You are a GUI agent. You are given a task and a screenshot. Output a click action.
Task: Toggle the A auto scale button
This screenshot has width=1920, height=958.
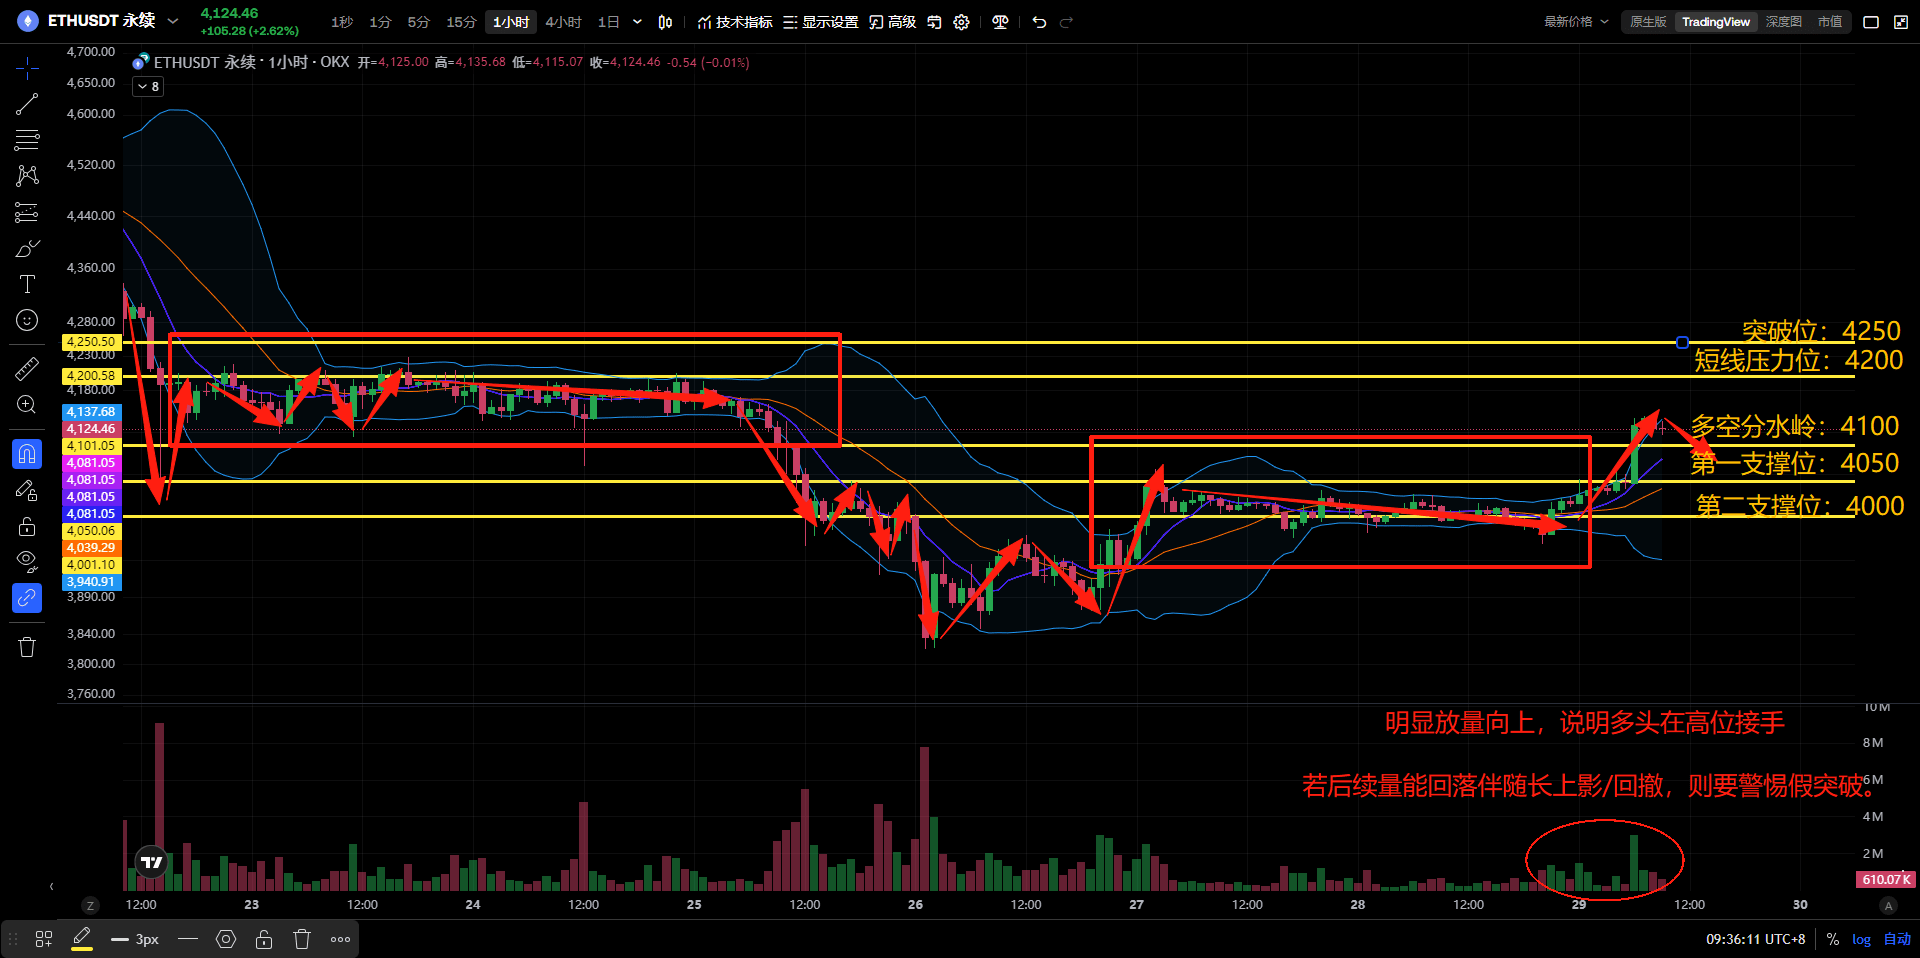[x=1888, y=905]
